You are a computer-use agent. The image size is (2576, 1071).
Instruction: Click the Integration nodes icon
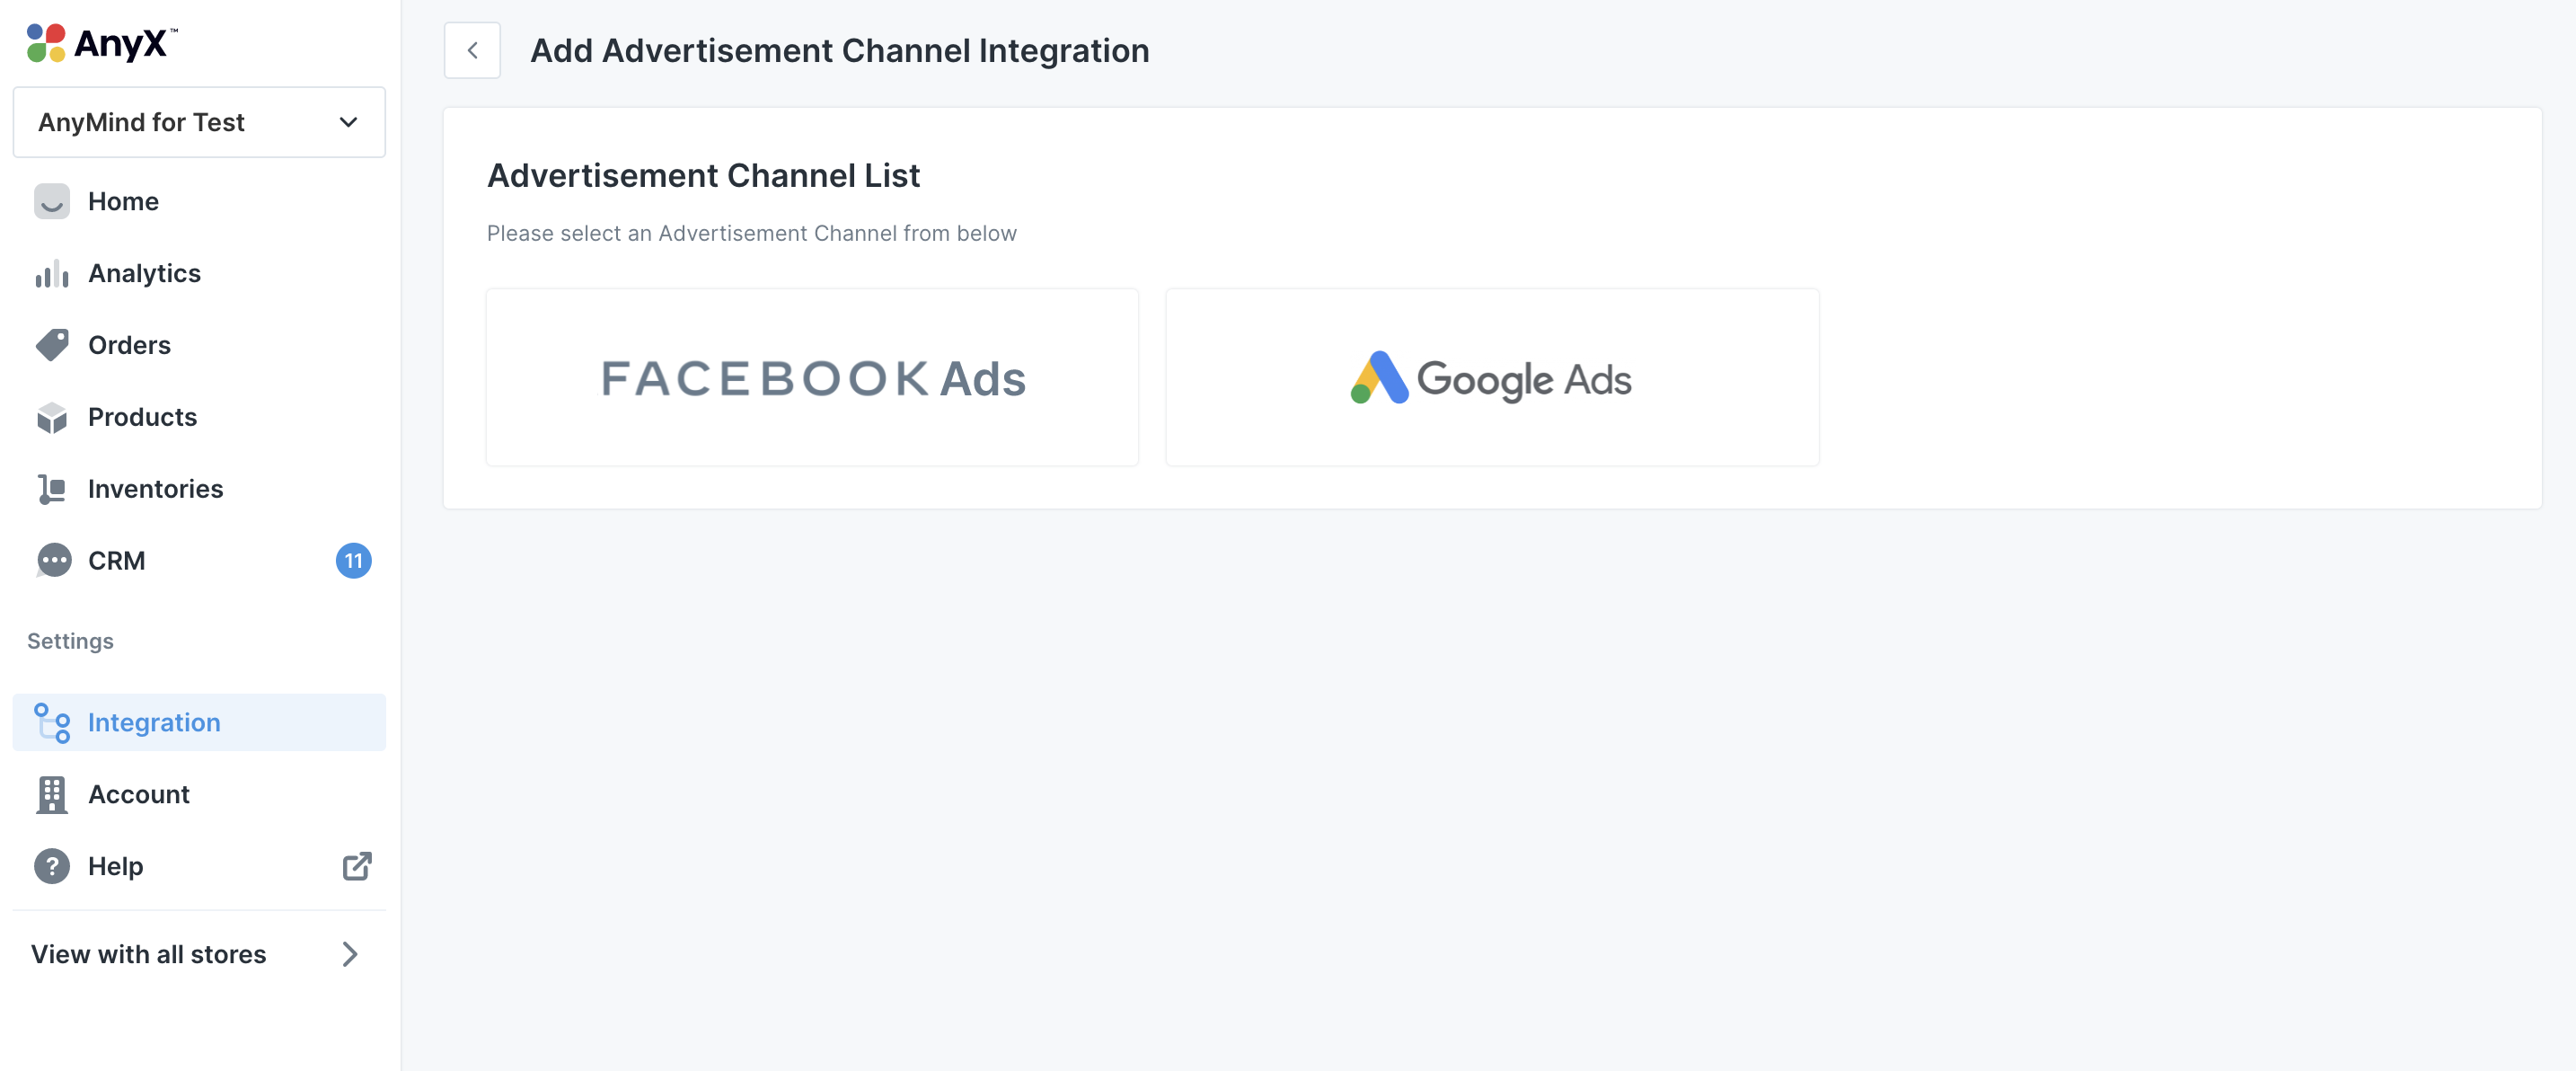[x=52, y=723]
